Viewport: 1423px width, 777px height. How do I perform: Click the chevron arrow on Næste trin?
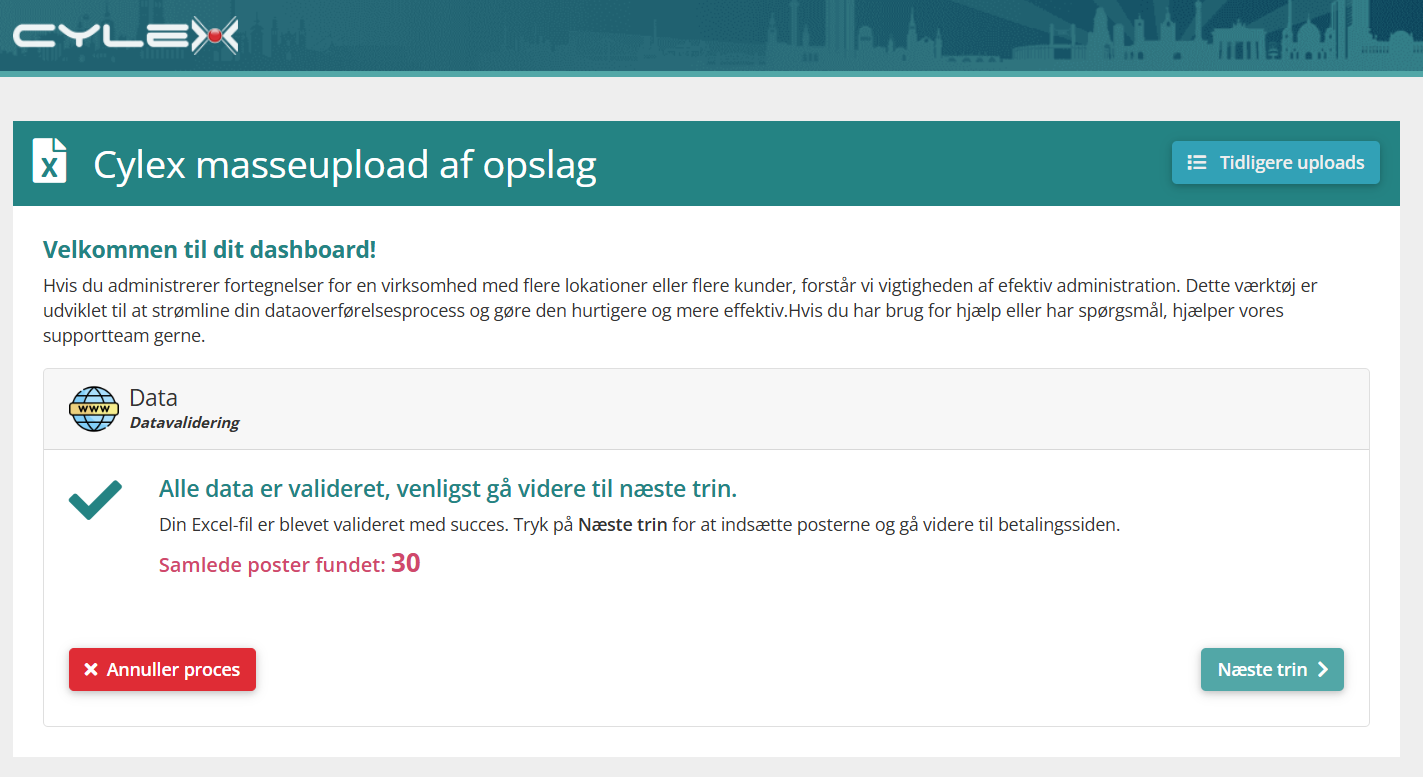pos(1323,670)
